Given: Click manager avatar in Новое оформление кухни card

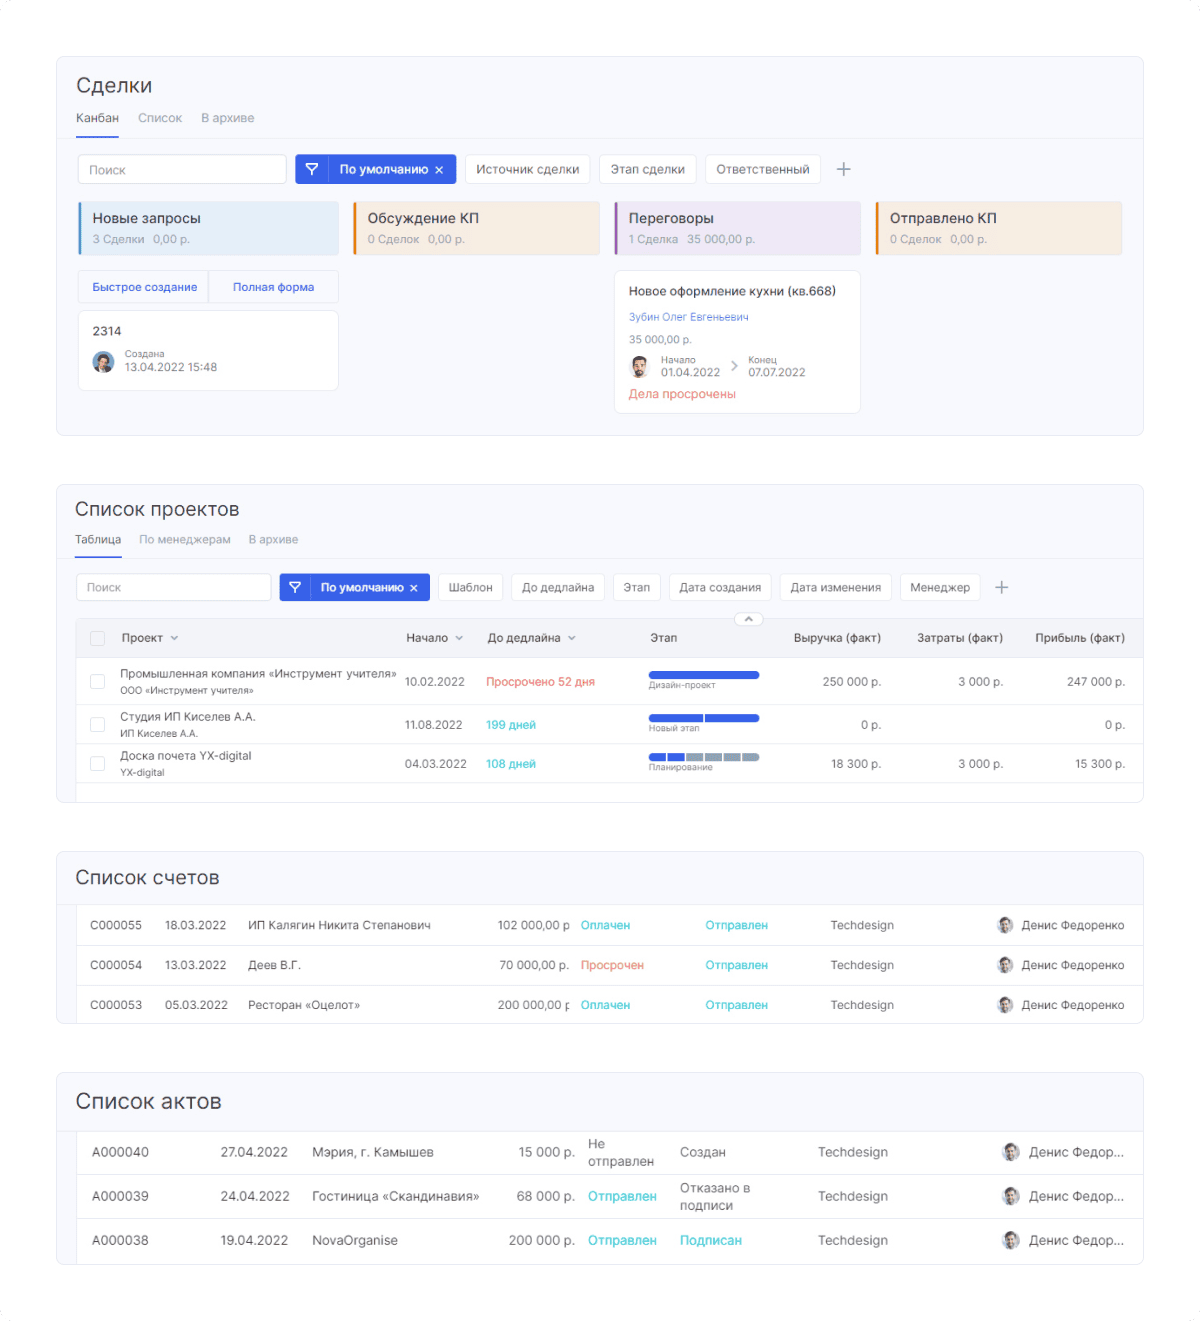Looking at the screenshot, I should (640, 367).
